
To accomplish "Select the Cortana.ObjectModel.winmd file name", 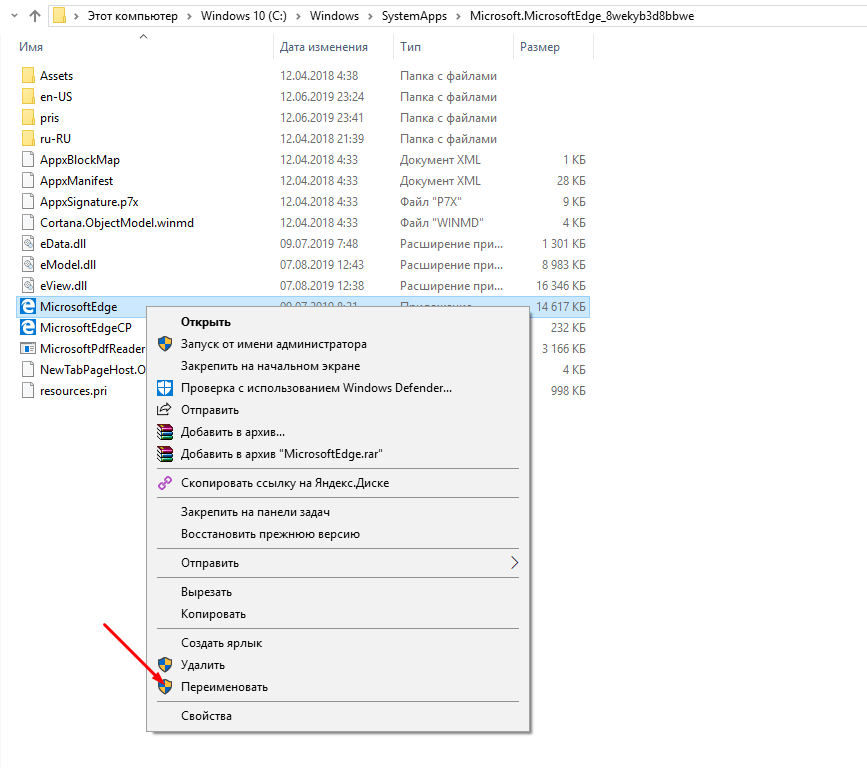I will [x=117, y=223].
